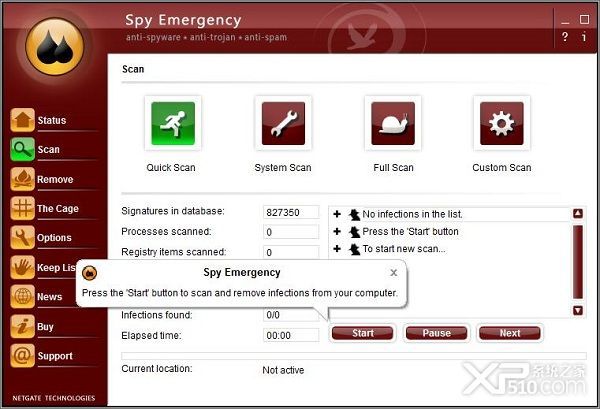Screen dimensions: 600x409
Task: Open the News globe icon
Action: point(23,297)
